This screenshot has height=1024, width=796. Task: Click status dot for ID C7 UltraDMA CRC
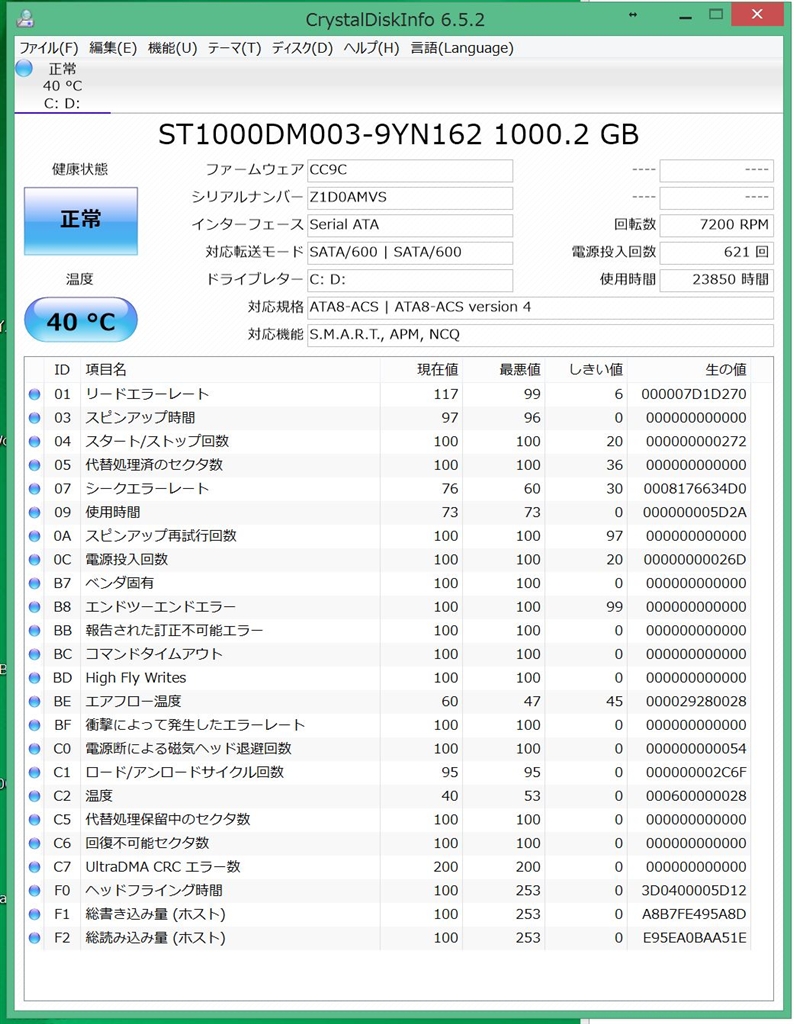[35, 867]
